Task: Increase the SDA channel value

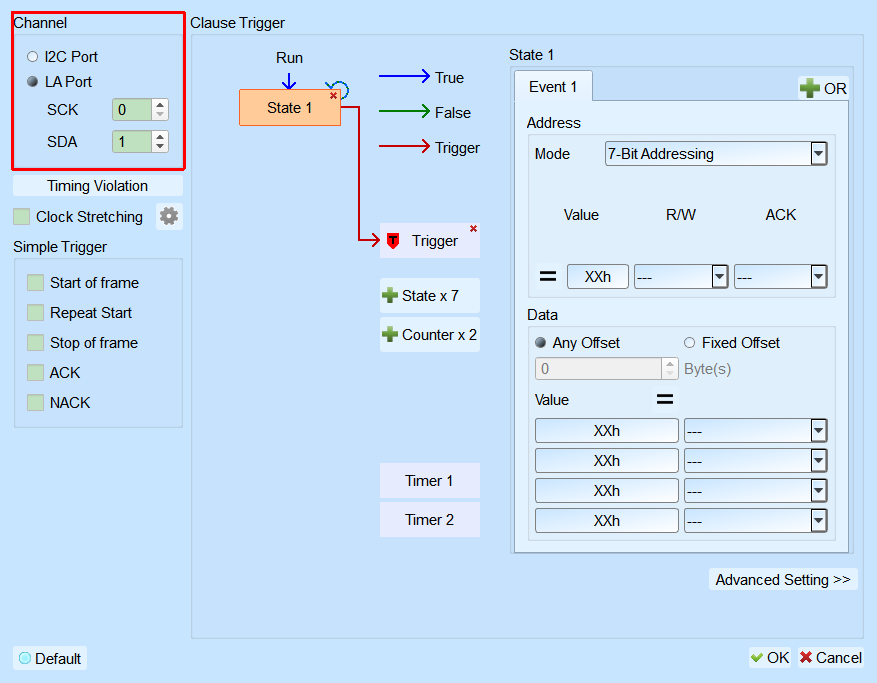Action: [160, 136]
